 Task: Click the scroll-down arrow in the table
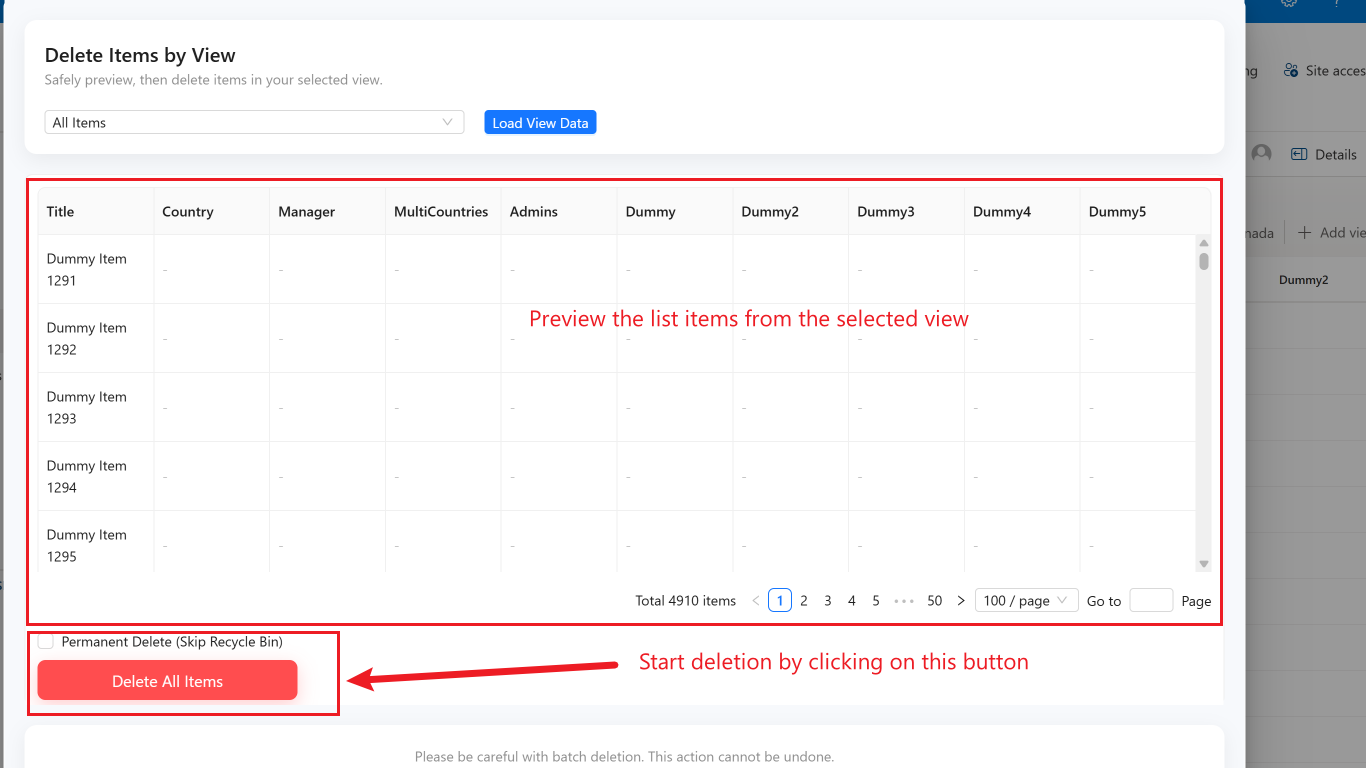(x=1204, y=564)
